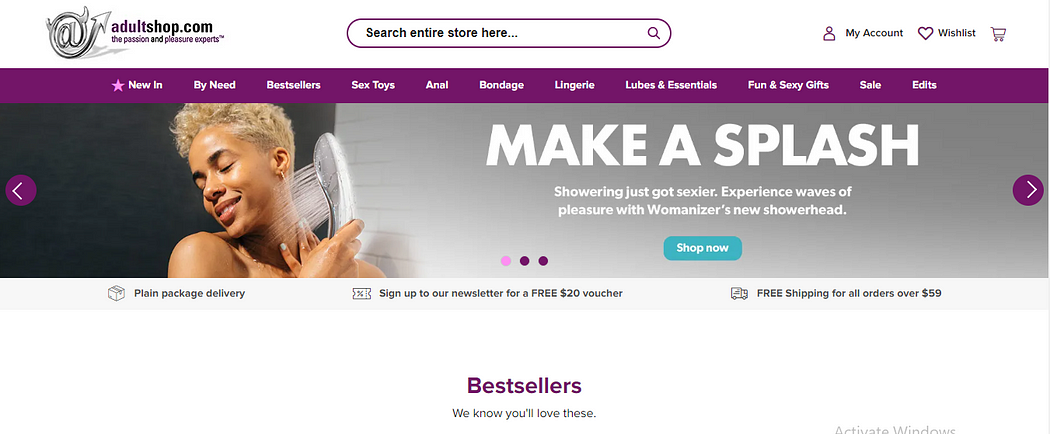Open the Sale menu item

pyautogui.click(x=871, y=85)
